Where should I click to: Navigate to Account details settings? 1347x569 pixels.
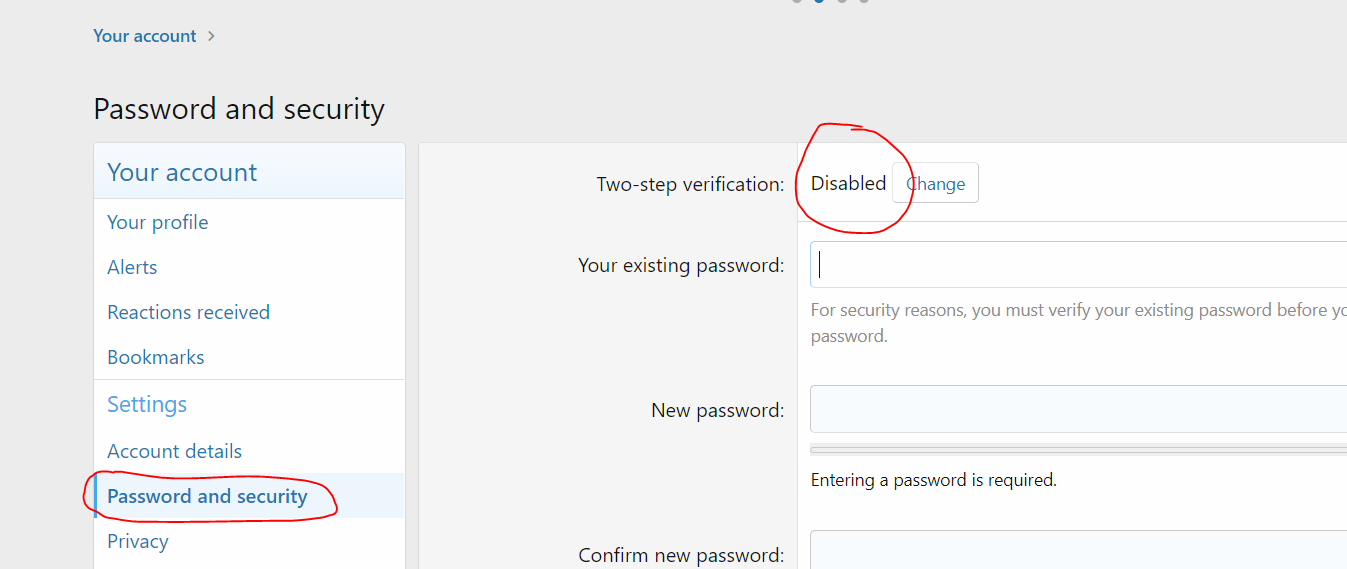[174, 451]
